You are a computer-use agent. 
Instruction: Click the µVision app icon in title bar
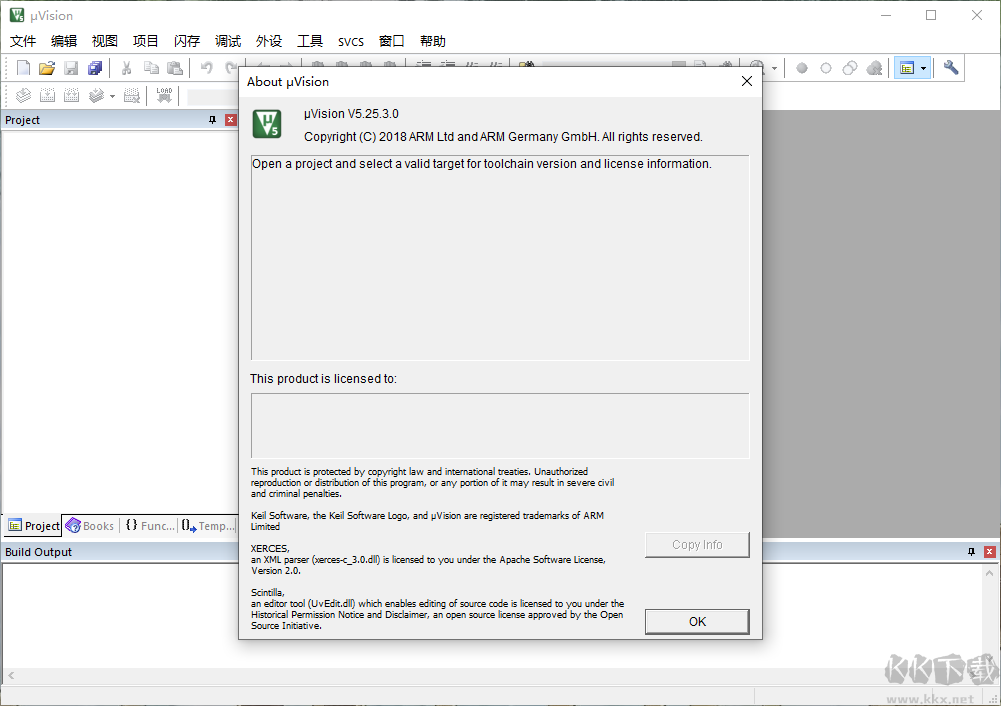pos(17,15)
